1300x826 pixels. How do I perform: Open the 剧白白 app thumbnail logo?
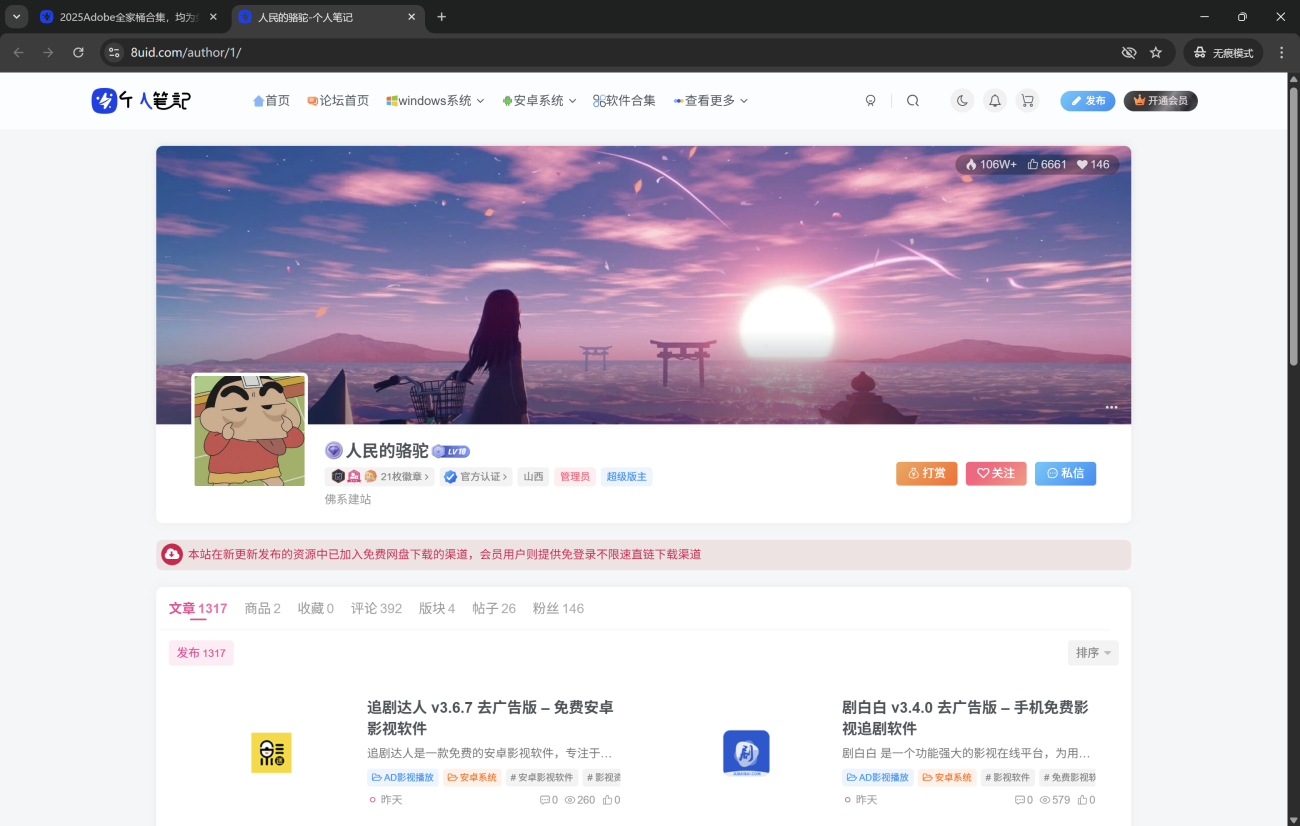click(746, 752)
